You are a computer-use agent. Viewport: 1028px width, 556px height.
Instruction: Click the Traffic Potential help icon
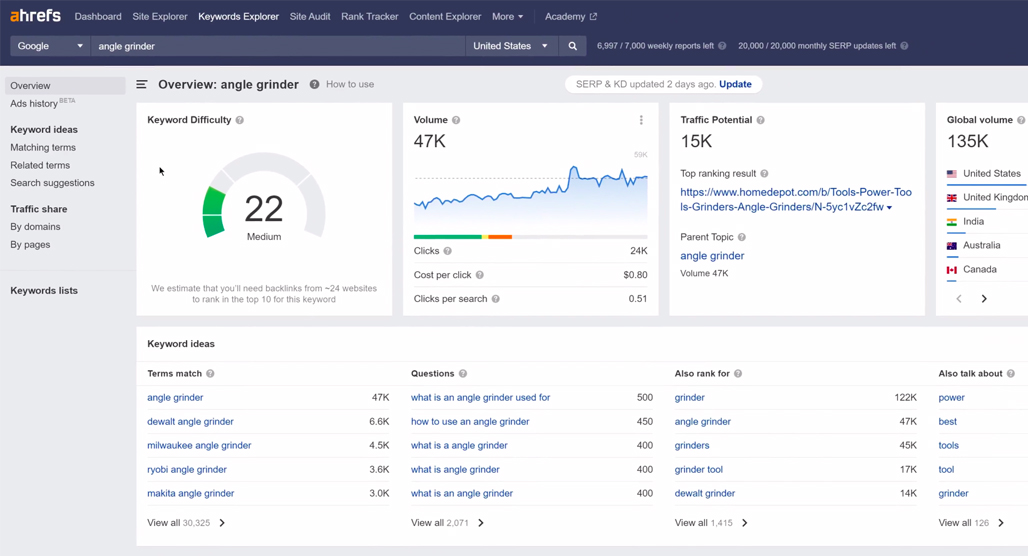pyautogui.click(x=761, y=120)
